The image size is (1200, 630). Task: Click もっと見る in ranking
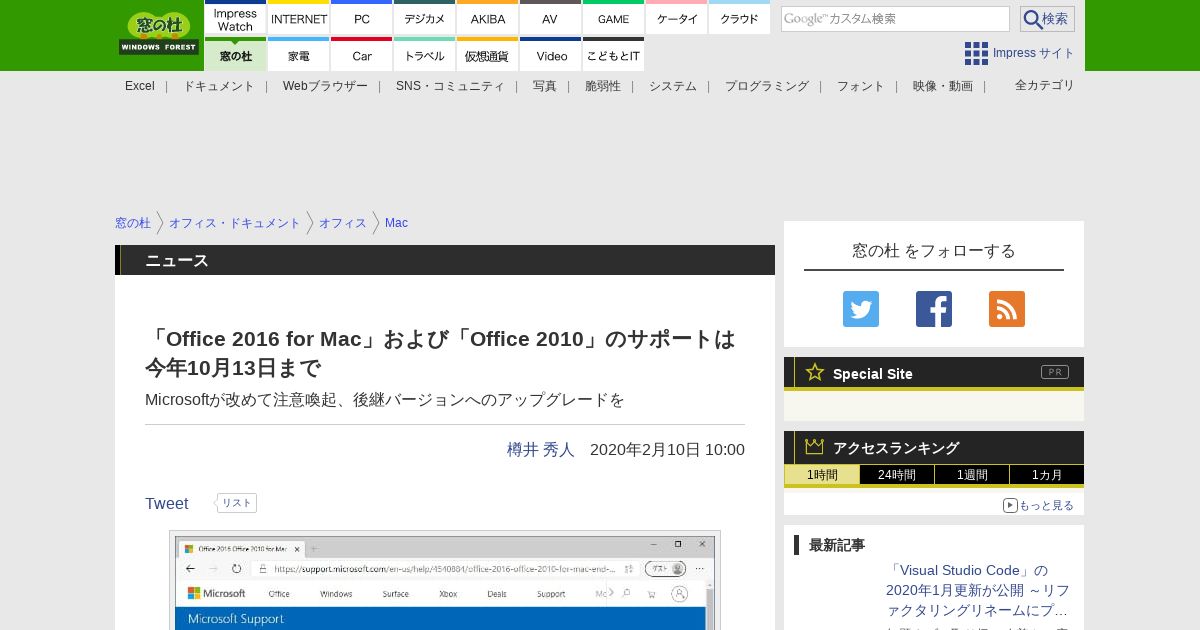[1039, 506]
